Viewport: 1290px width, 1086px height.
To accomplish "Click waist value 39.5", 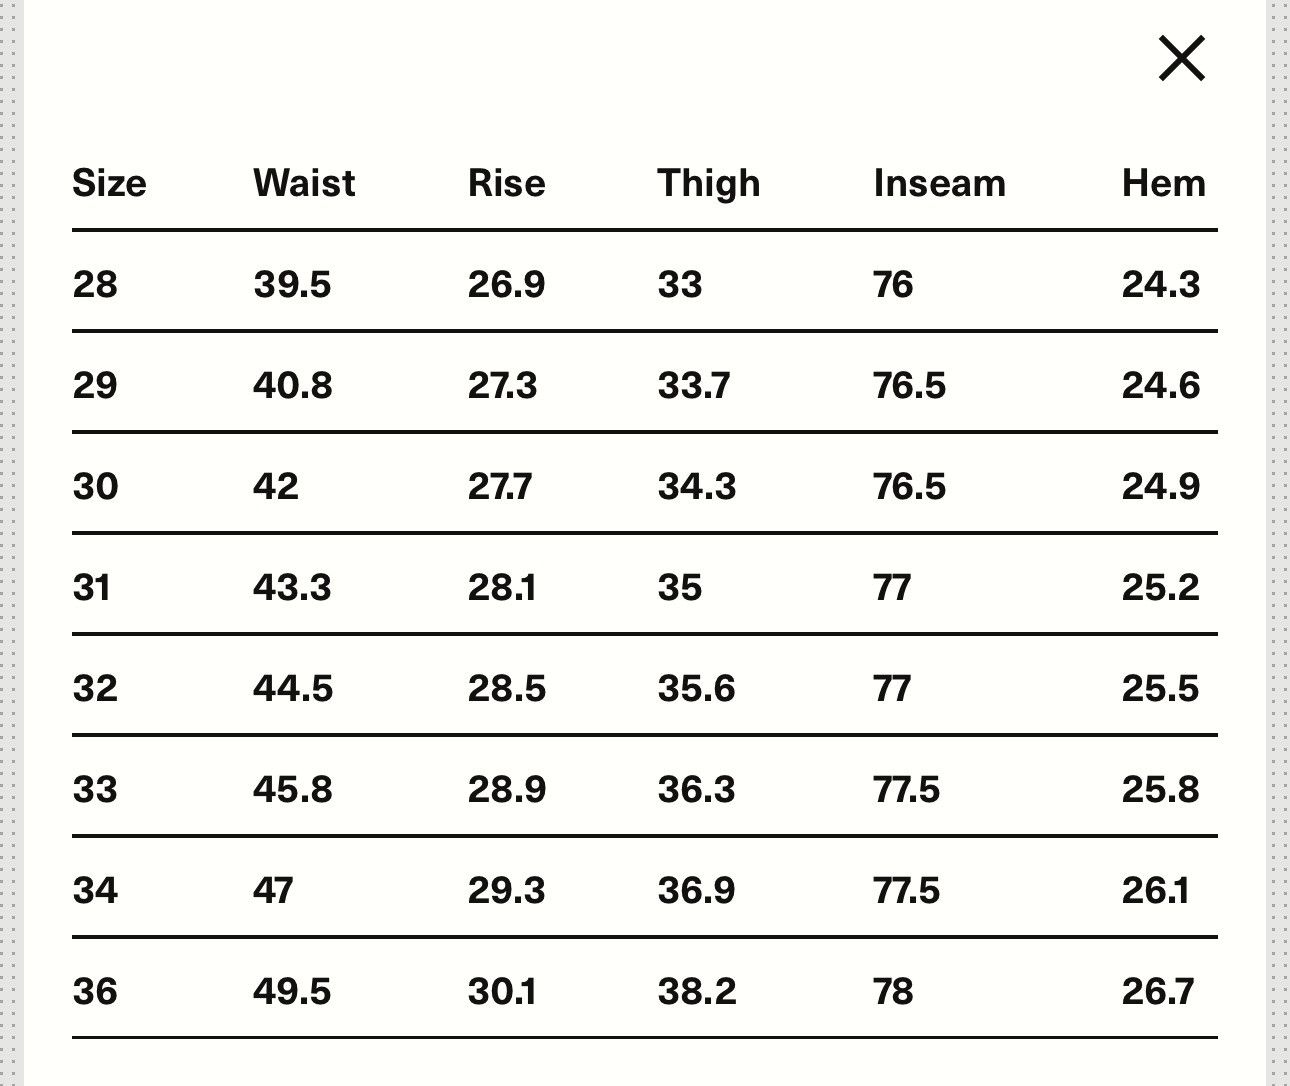I will click(x=292, y=285).
